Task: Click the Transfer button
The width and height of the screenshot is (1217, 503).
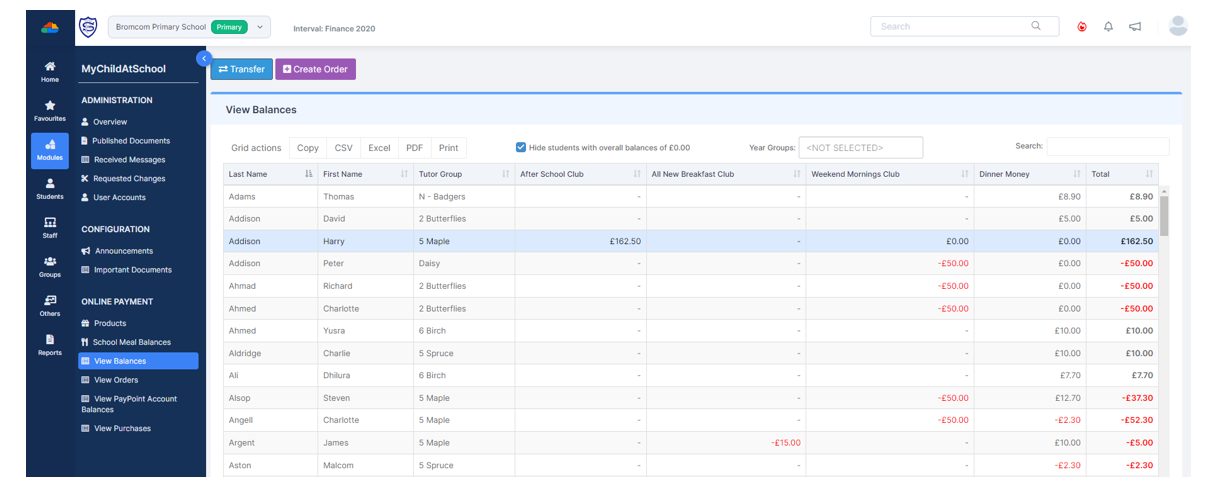Action: (x=241, y=69)
